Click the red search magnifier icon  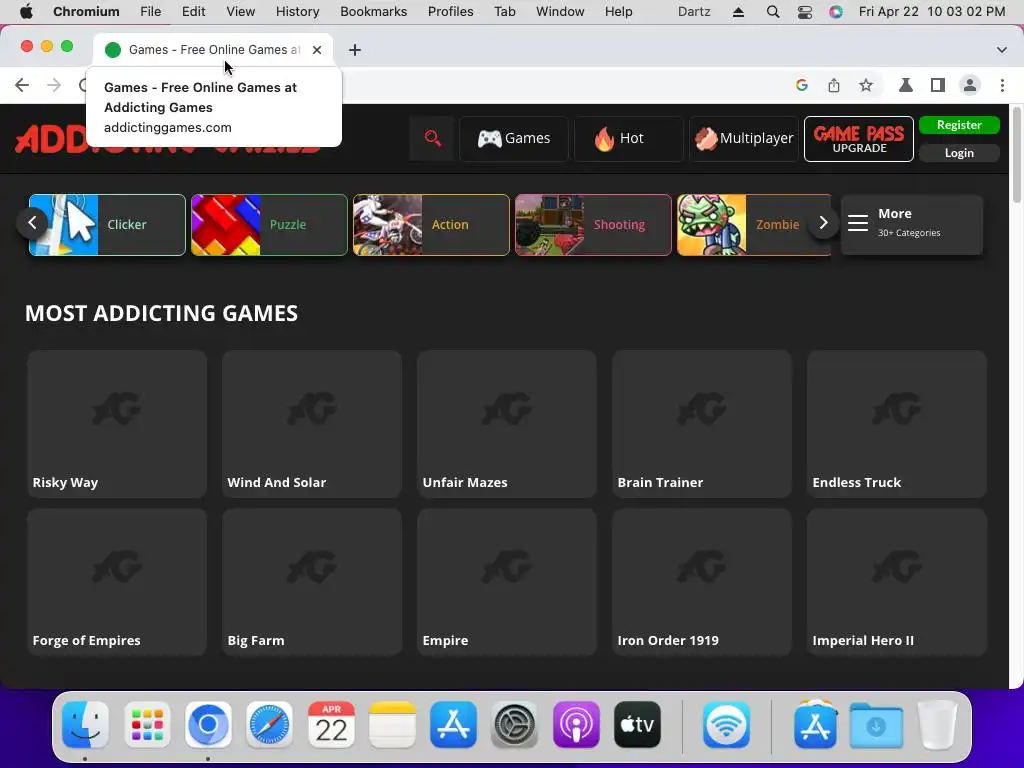pos(432,138)
